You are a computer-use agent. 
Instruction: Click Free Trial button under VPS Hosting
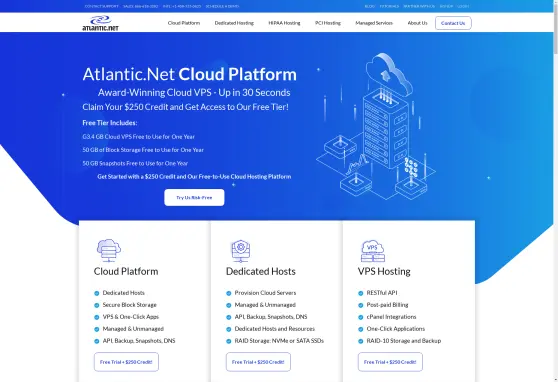(x=390, y=362)
